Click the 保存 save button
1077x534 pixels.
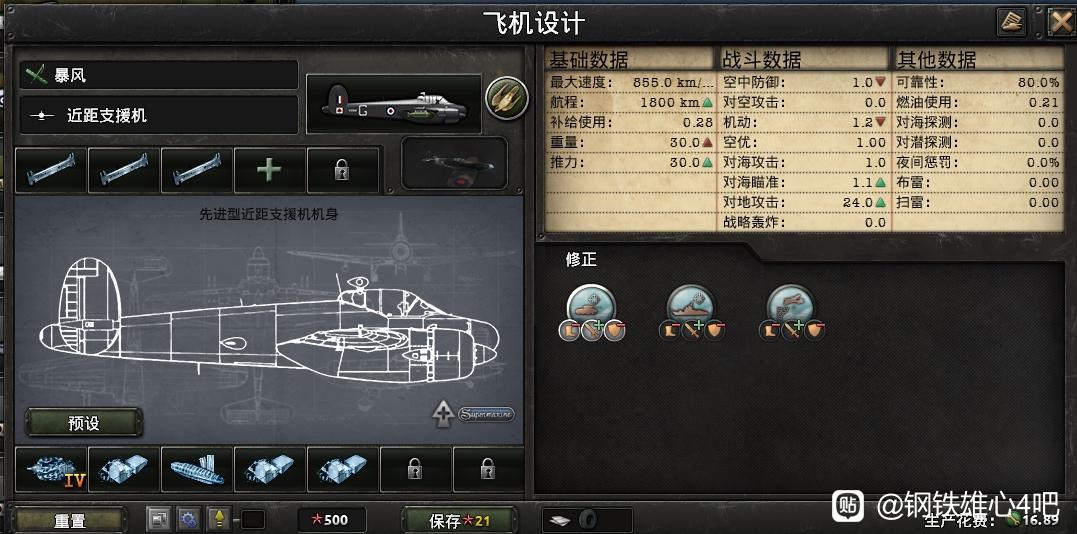[459, 520]
